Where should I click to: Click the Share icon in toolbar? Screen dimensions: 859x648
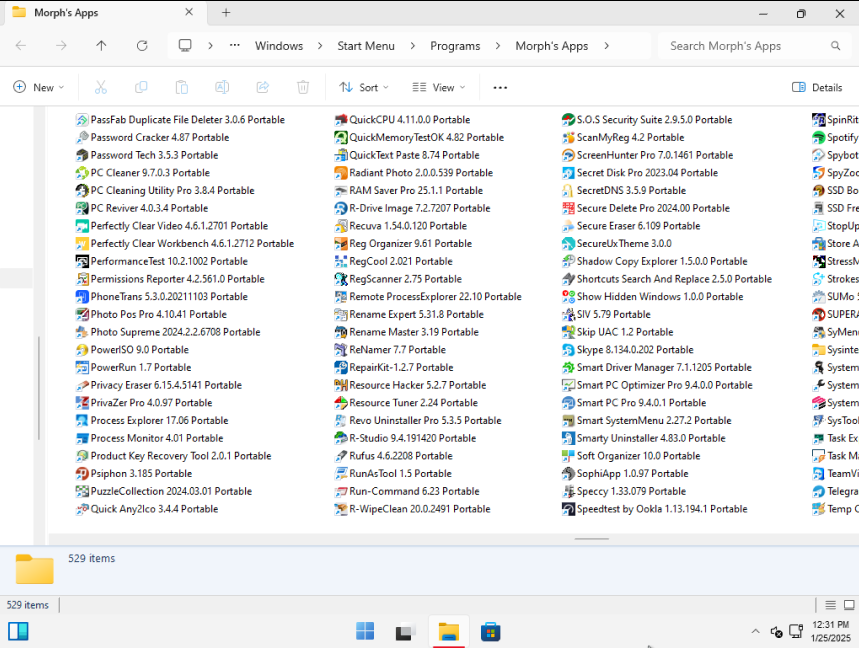[x=262, y=87]
